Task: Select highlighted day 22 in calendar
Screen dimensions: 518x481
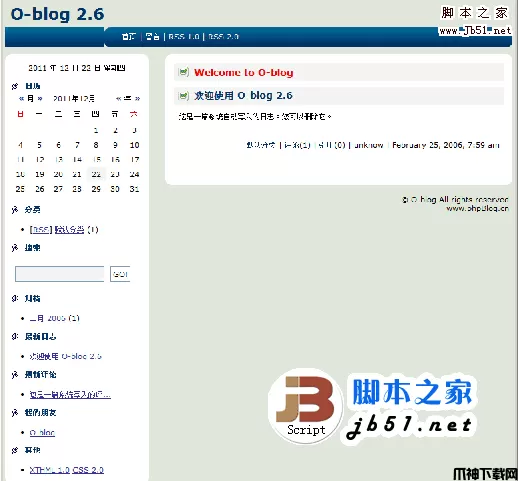Action: pyautogui.click(x=96, y=174)
